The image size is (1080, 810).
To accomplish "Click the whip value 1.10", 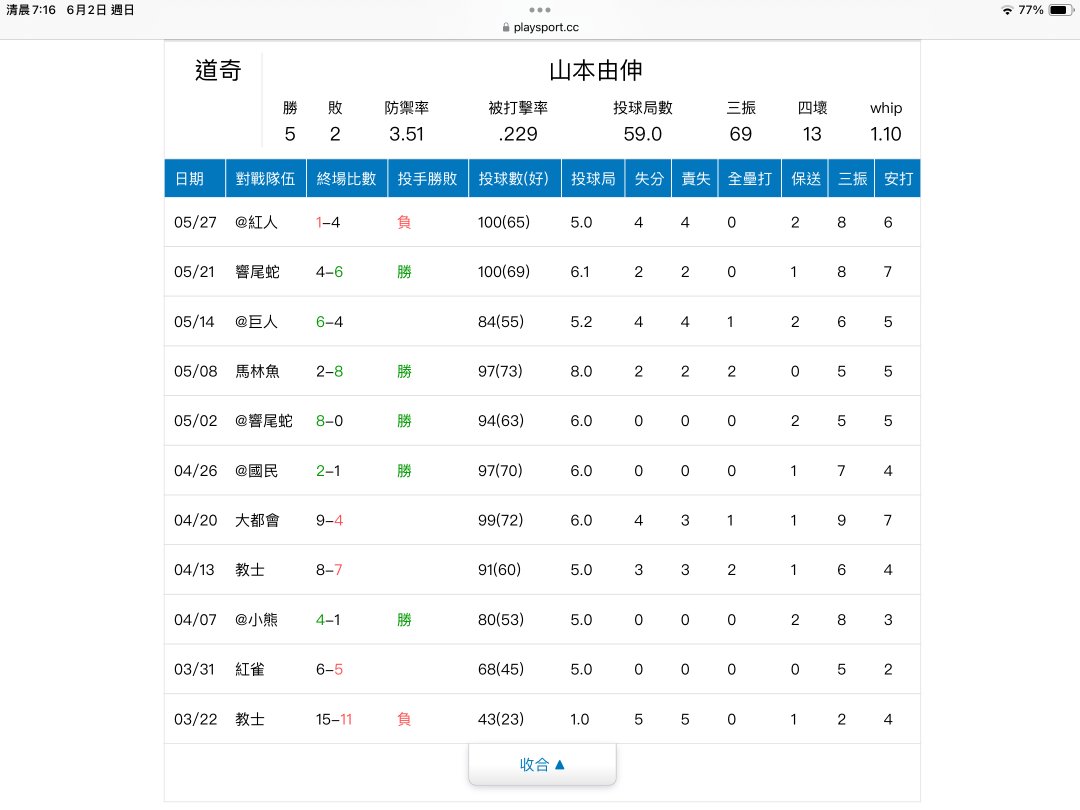I will 885,134.
